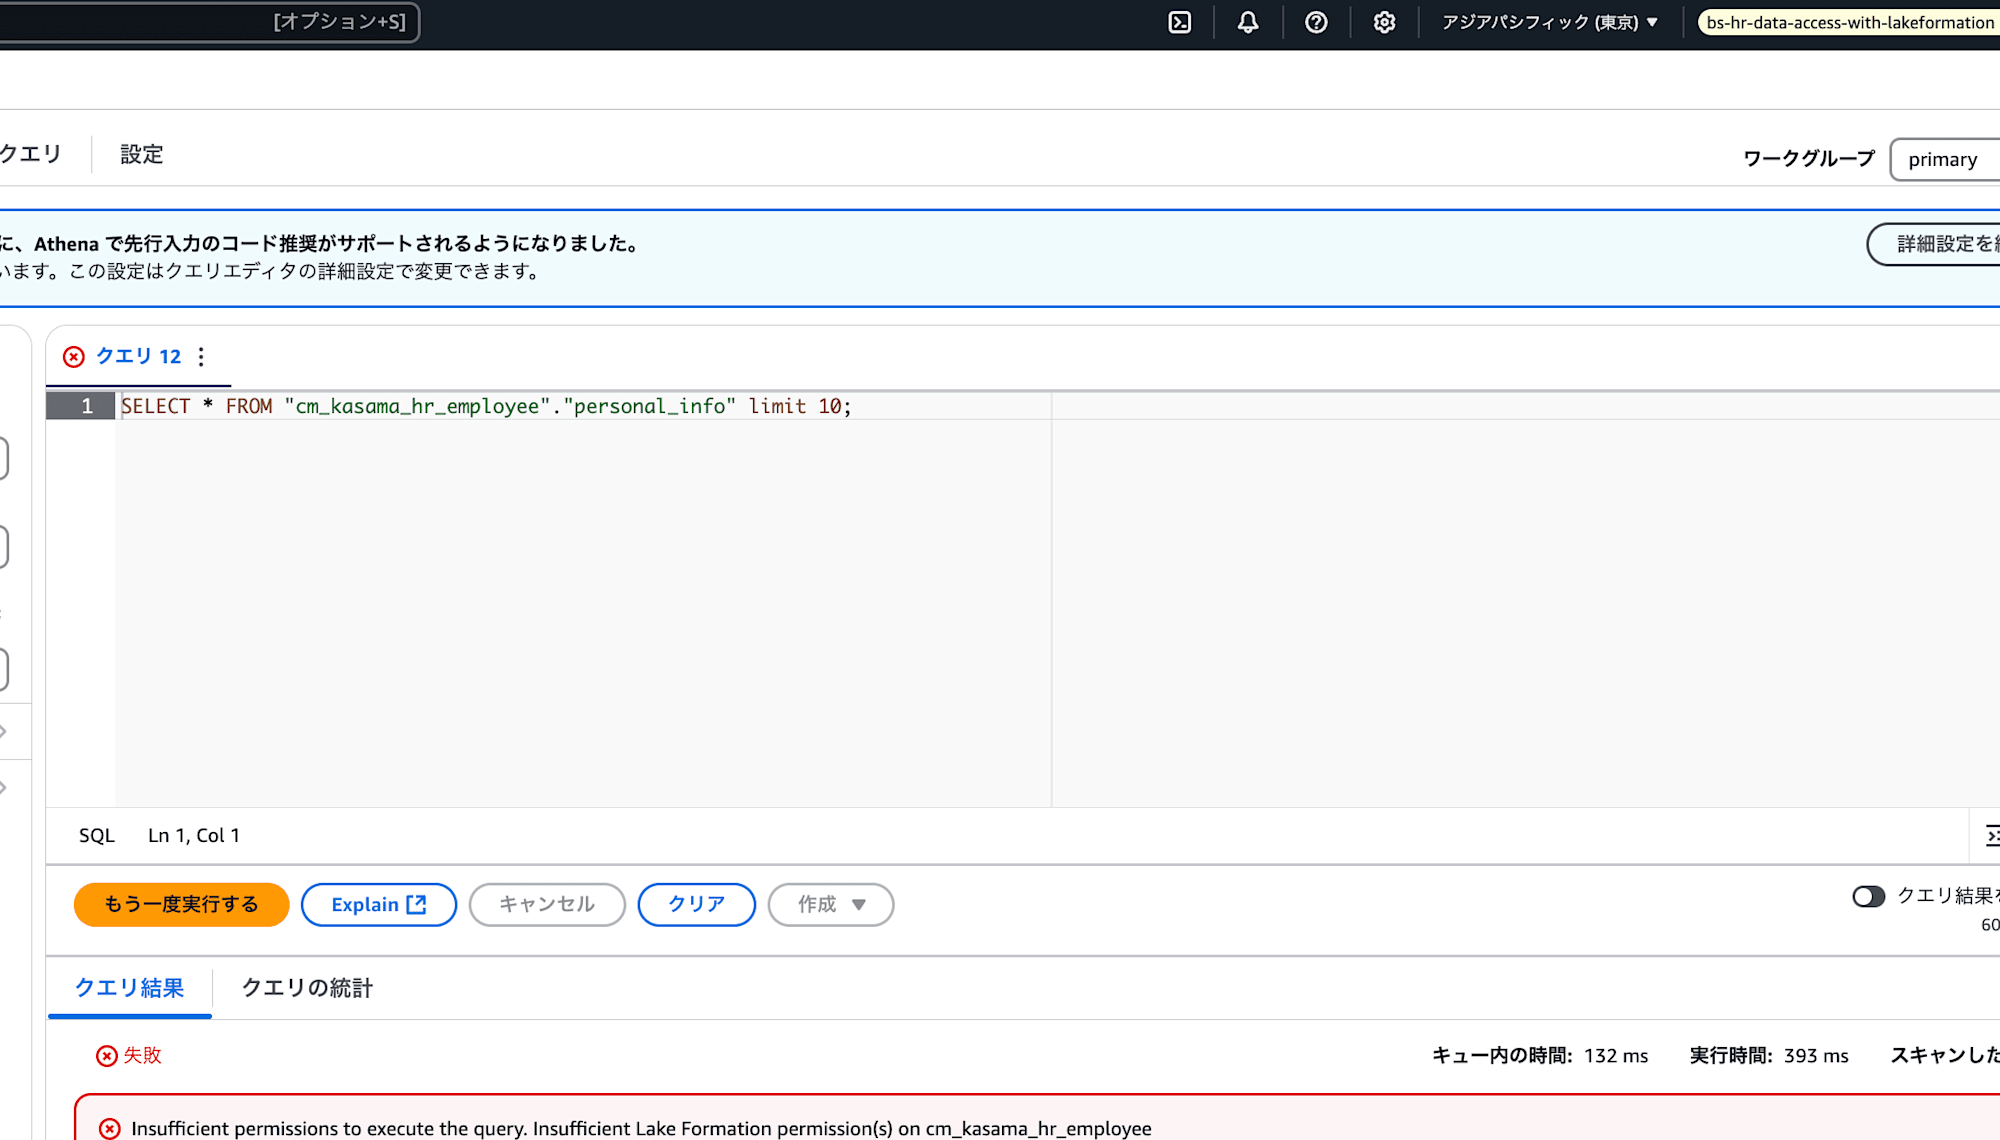Click the failed status icon on クエリ 12 tab
Image resolution: width=2000 pixels, height=1140 pixels.
pyautogui.click(x=74, y=357)
